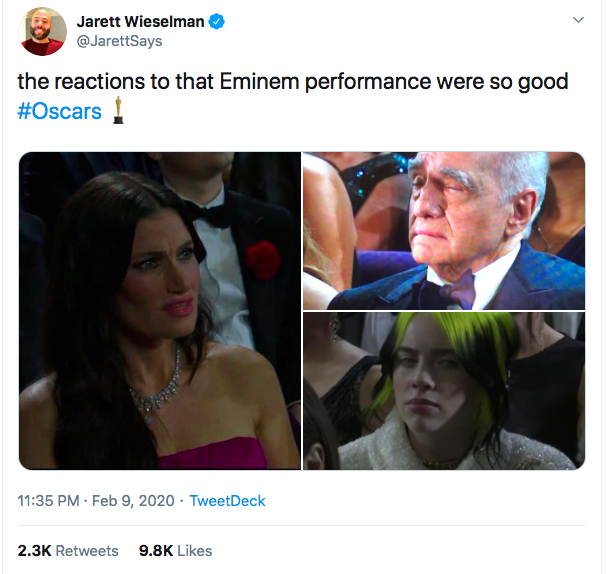This screenshot has height=574, width=606.
Task: Open the left photo of woman in pink dress
Action: pos(160,310)
